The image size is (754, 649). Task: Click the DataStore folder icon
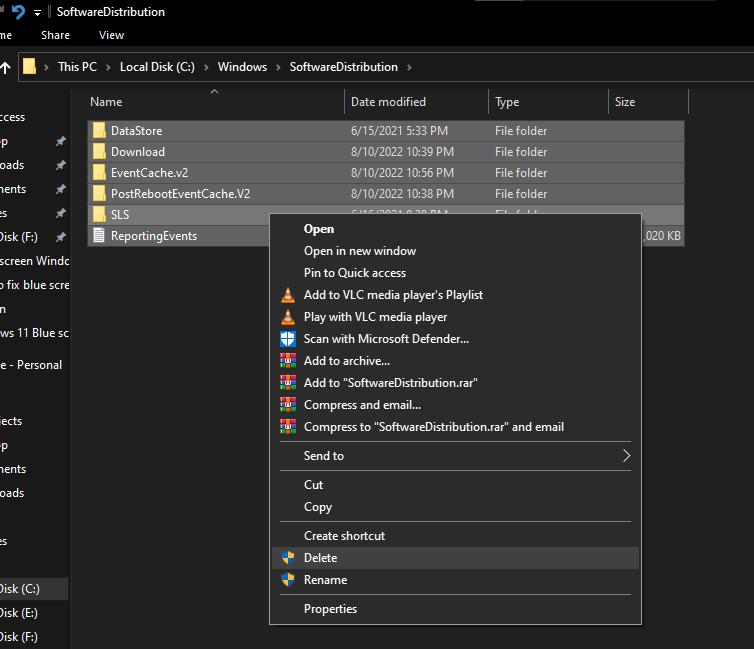pyautogui.click(x=99, y=131)
